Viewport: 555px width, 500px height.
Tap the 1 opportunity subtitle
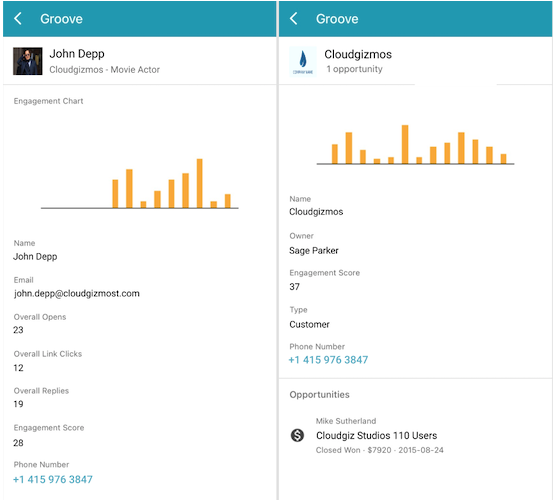[x=354, y=69]
